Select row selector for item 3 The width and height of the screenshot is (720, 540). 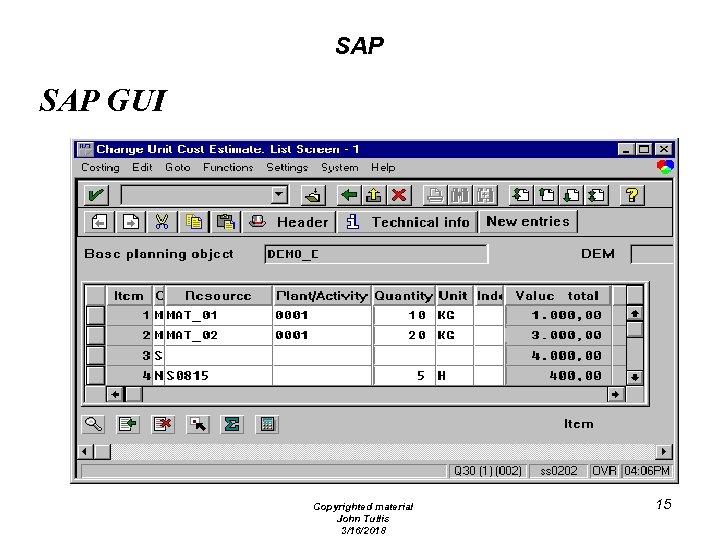click(96, 355)
